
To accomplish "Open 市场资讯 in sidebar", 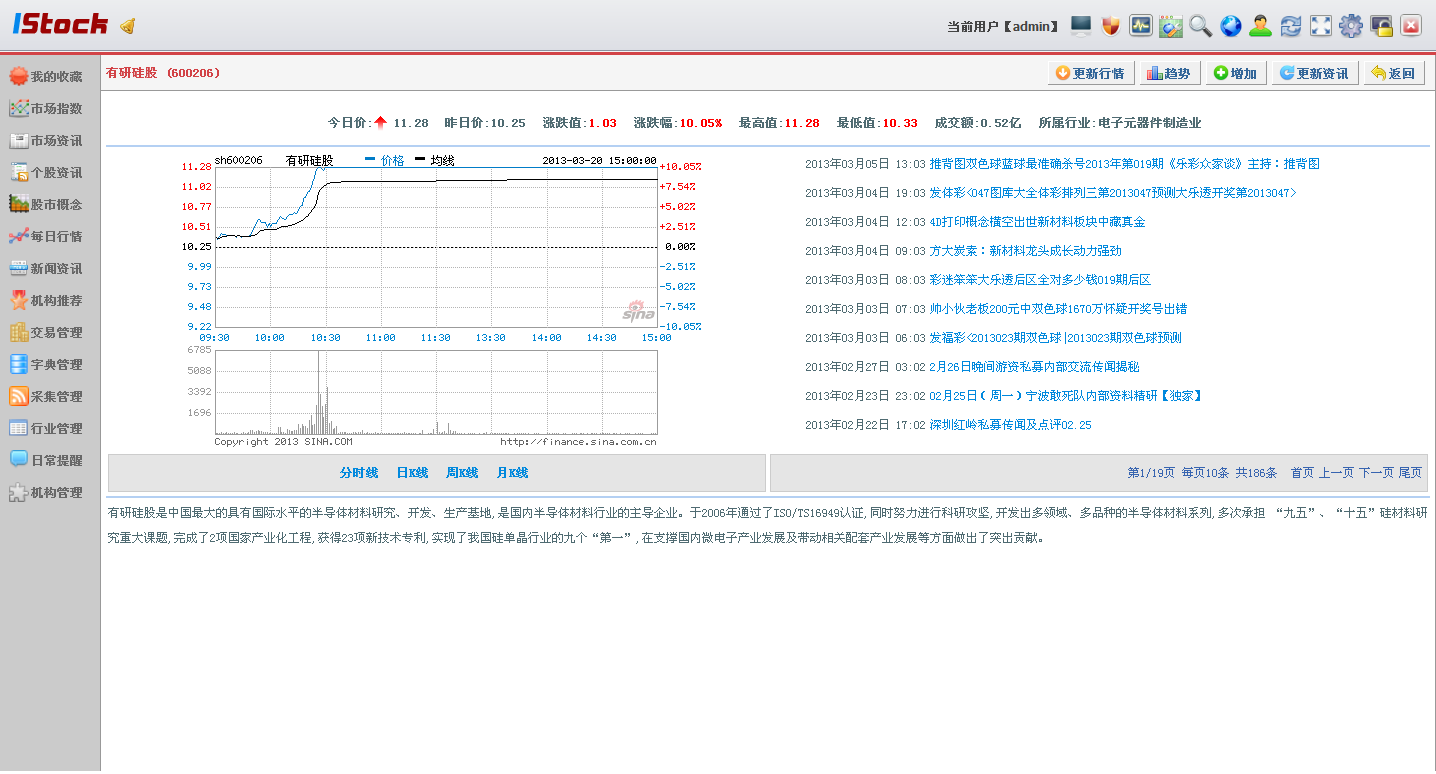I will coord(46,140).
